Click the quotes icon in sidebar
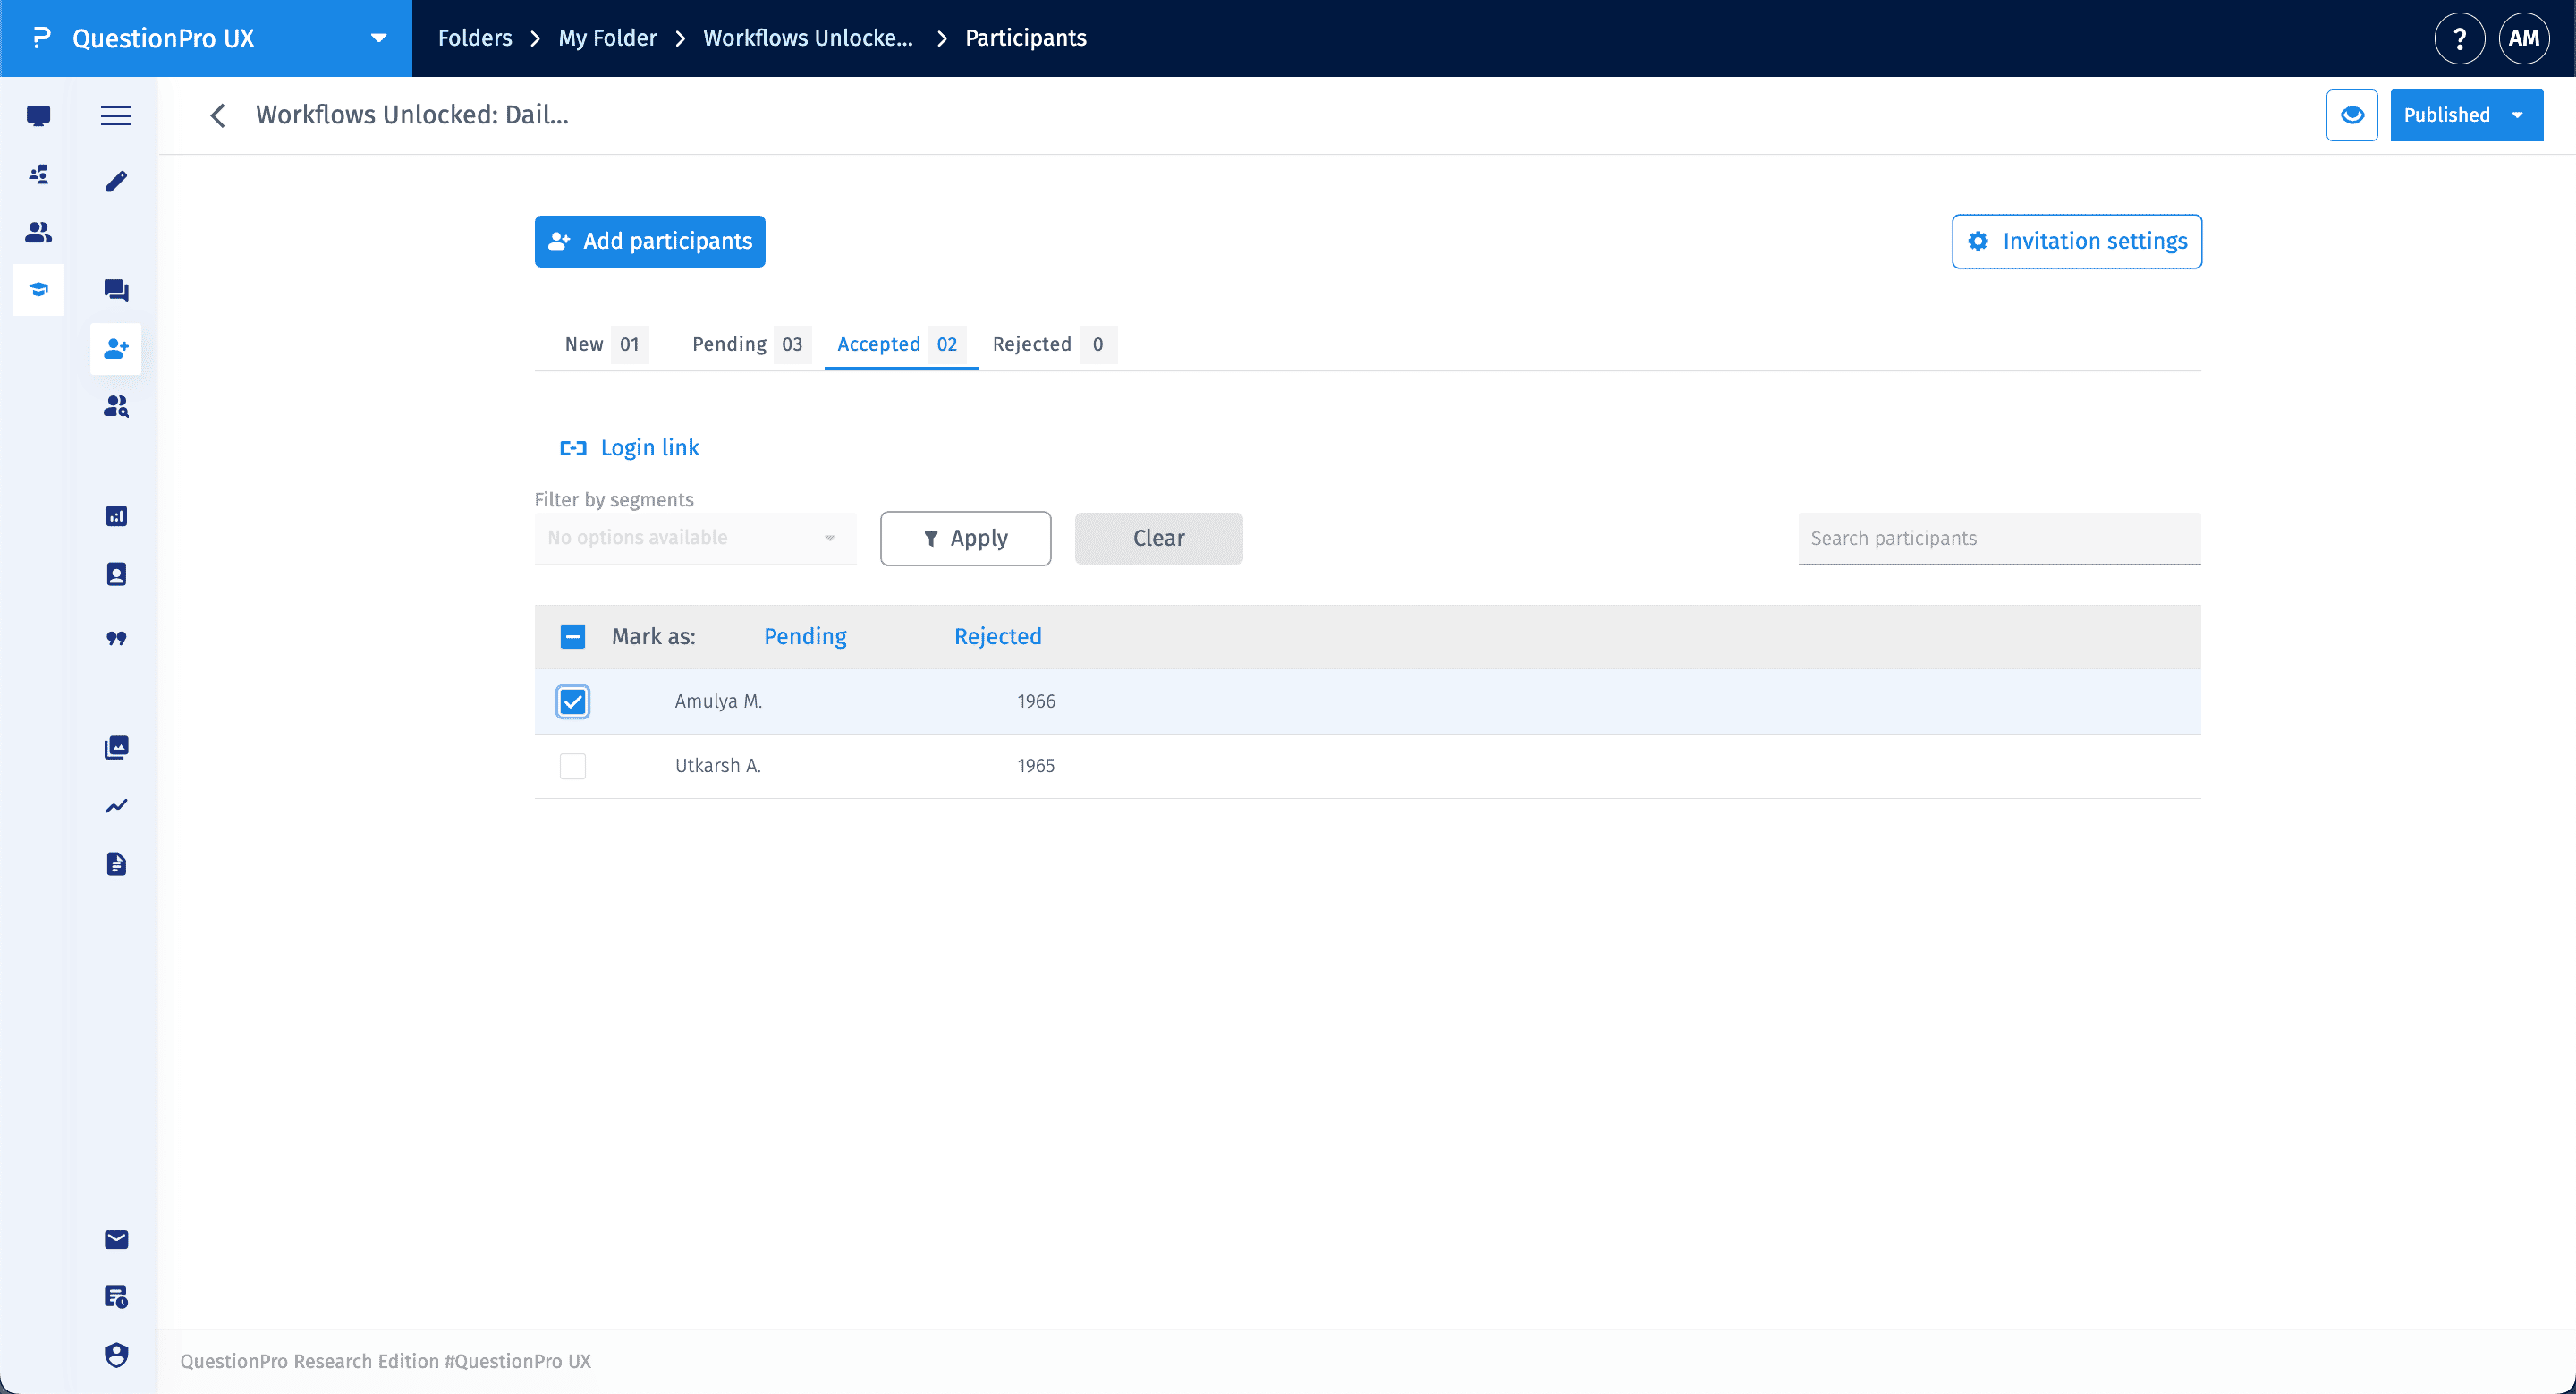This screenshot has height=1394, width=2576. pyautogui.click(x=116, y=638)
